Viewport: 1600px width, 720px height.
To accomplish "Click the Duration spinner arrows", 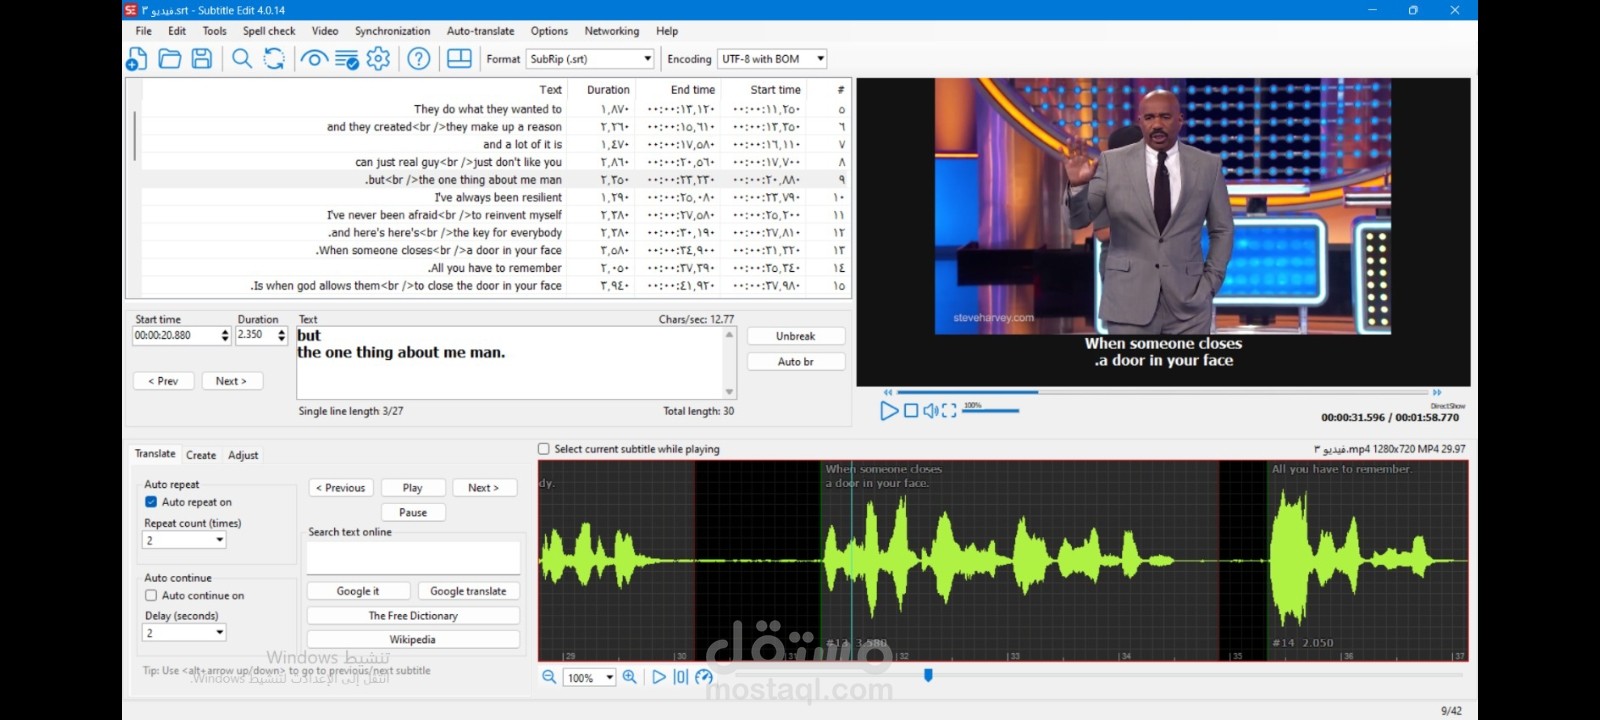I will click(x=281, y=335).
